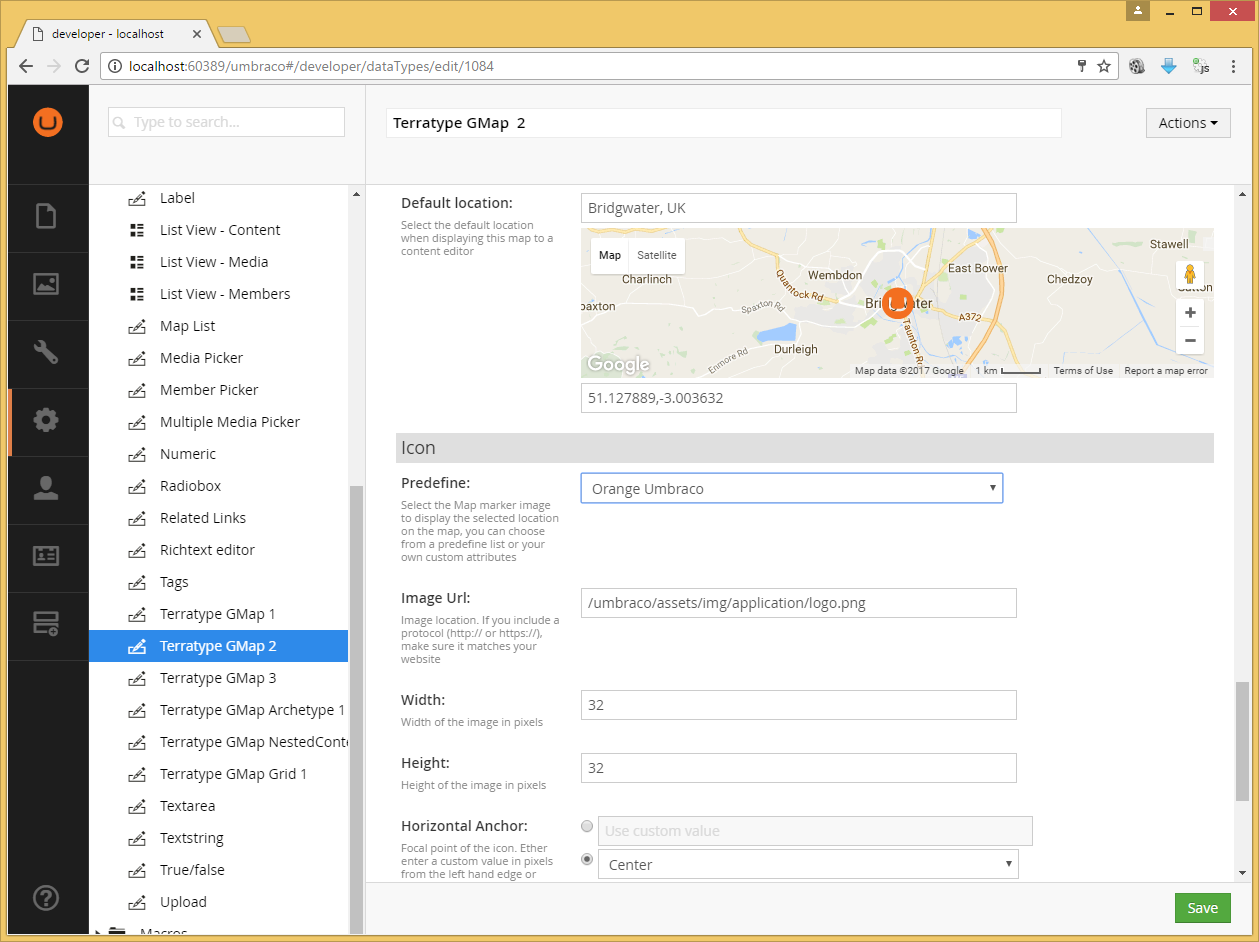
Task: Click the coordinates field 51.127889,-3.003632
Action: [x=799, y=398]
